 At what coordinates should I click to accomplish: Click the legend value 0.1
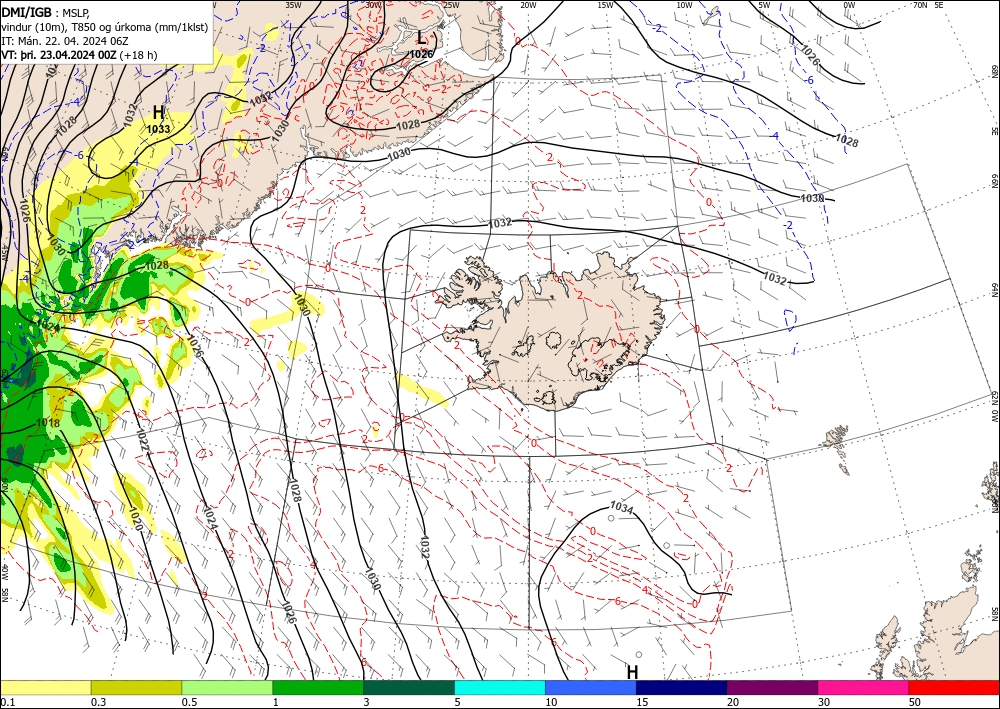point(7,702)
